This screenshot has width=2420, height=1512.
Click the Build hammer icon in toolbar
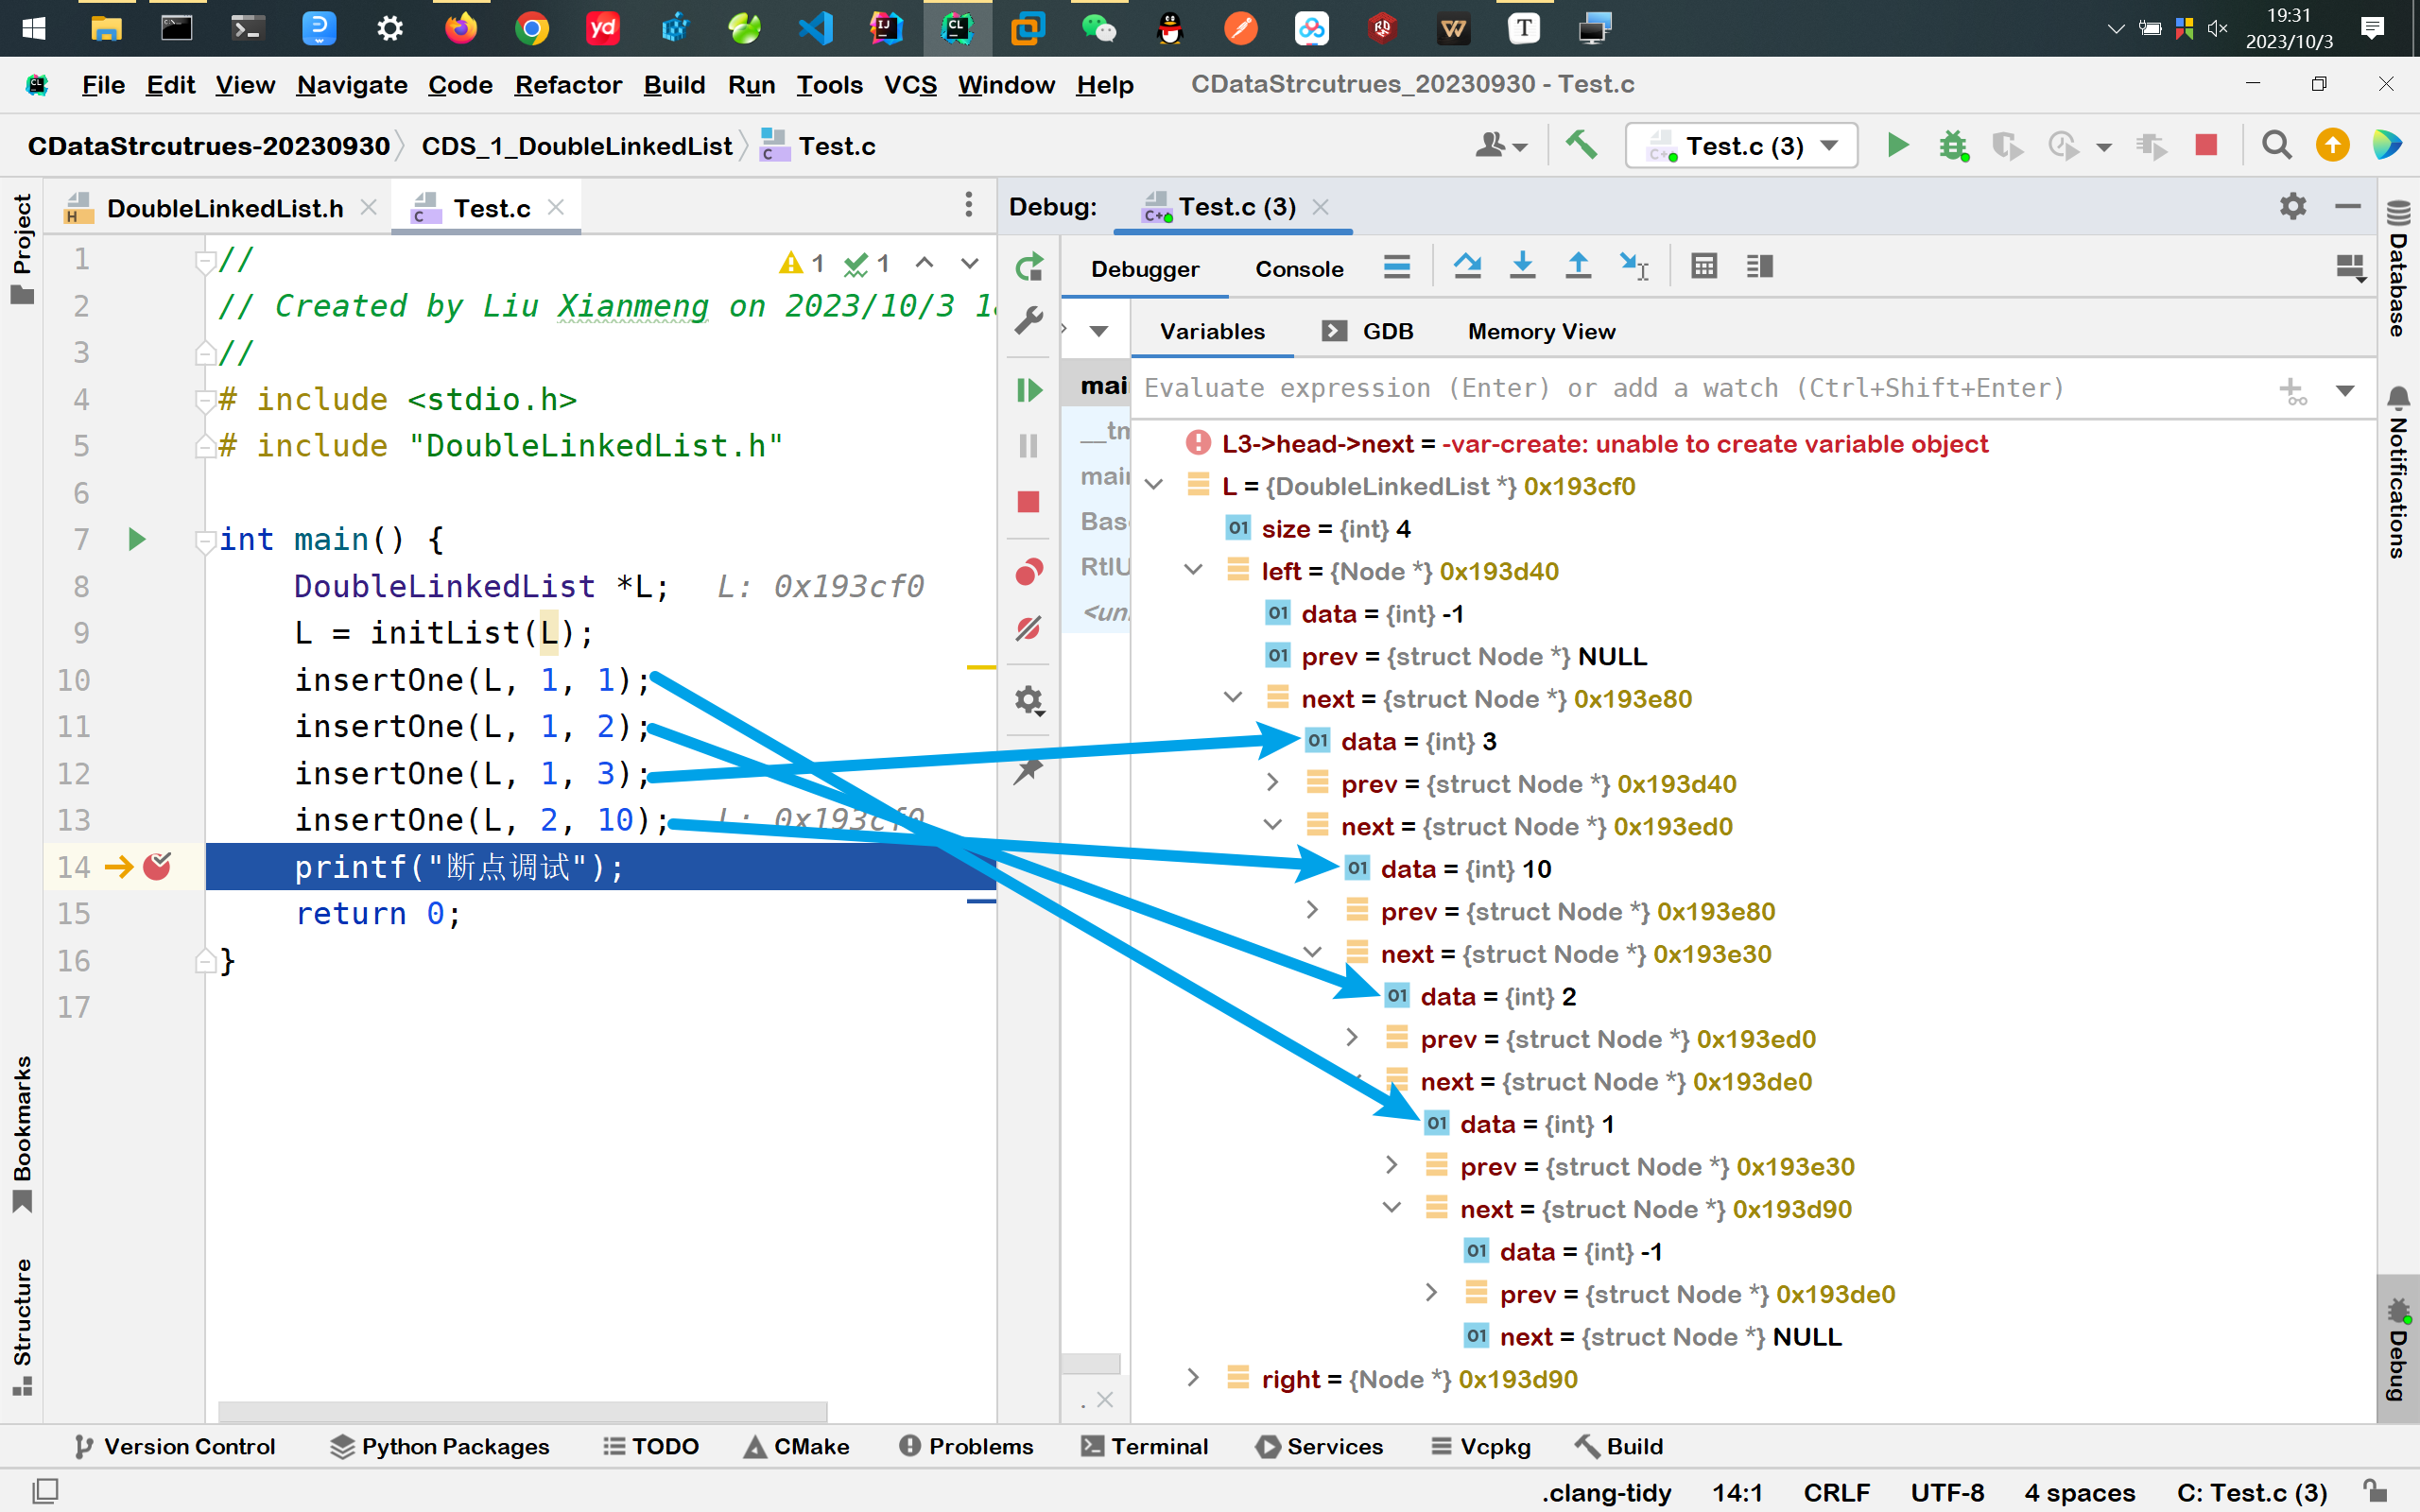click(x=1580, y=146)
